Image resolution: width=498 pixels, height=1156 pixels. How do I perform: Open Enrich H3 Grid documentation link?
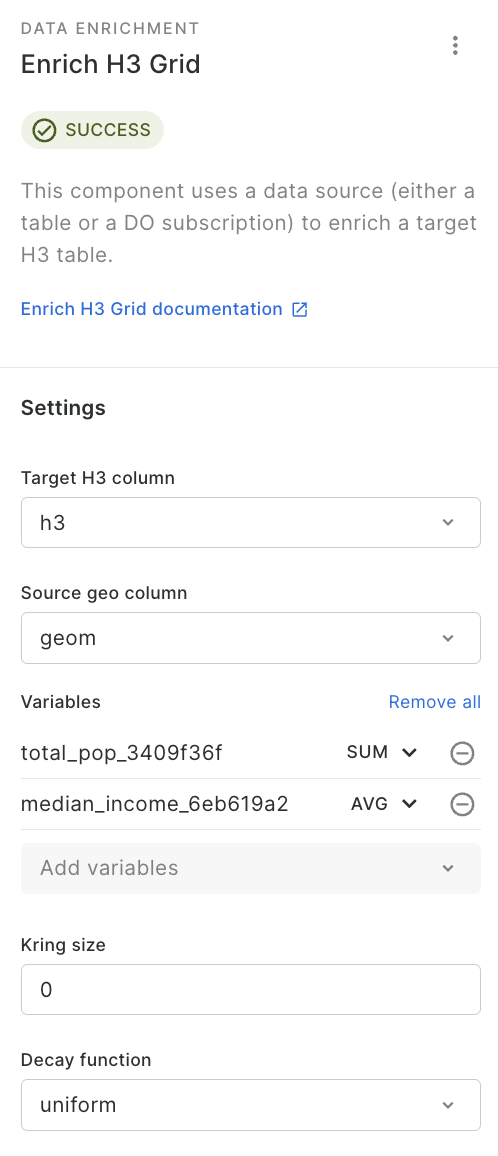[x=151, y=309]
